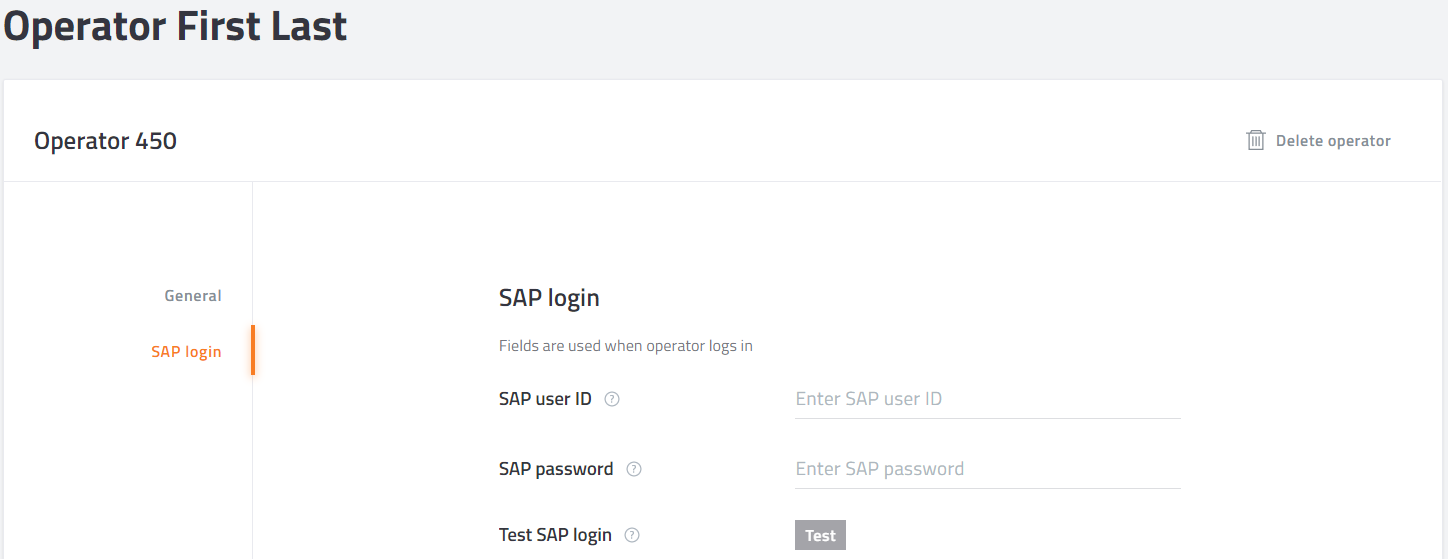
Task: Open help icon beside Test SAP login
Action: pos(632,535)
